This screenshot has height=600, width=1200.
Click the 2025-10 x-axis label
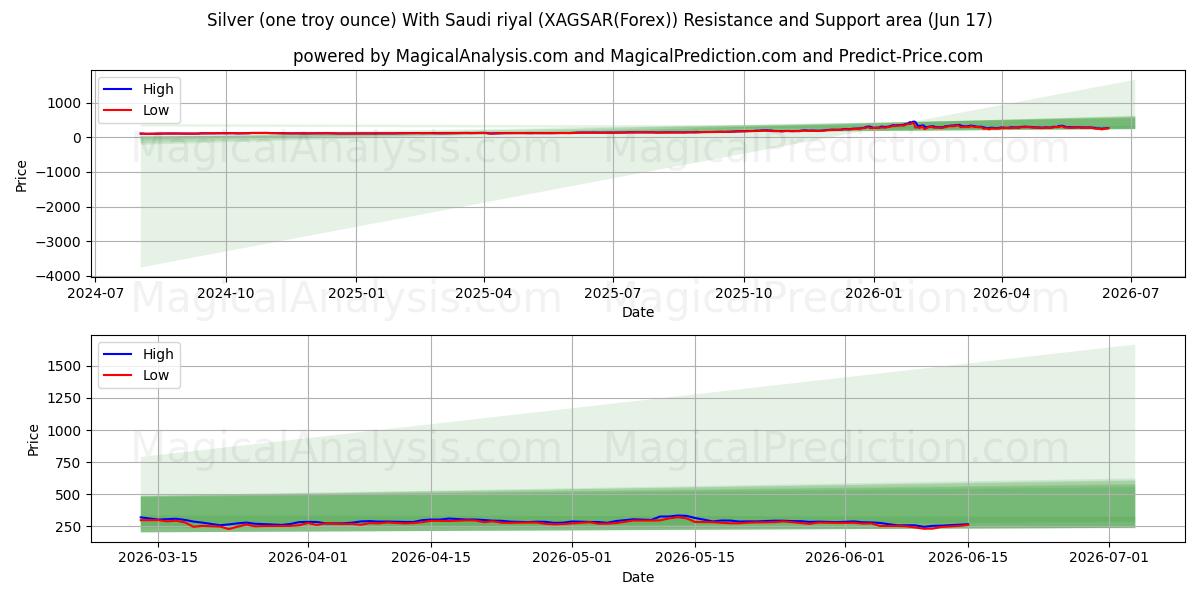pyautogui.click(x=743, y=294)
